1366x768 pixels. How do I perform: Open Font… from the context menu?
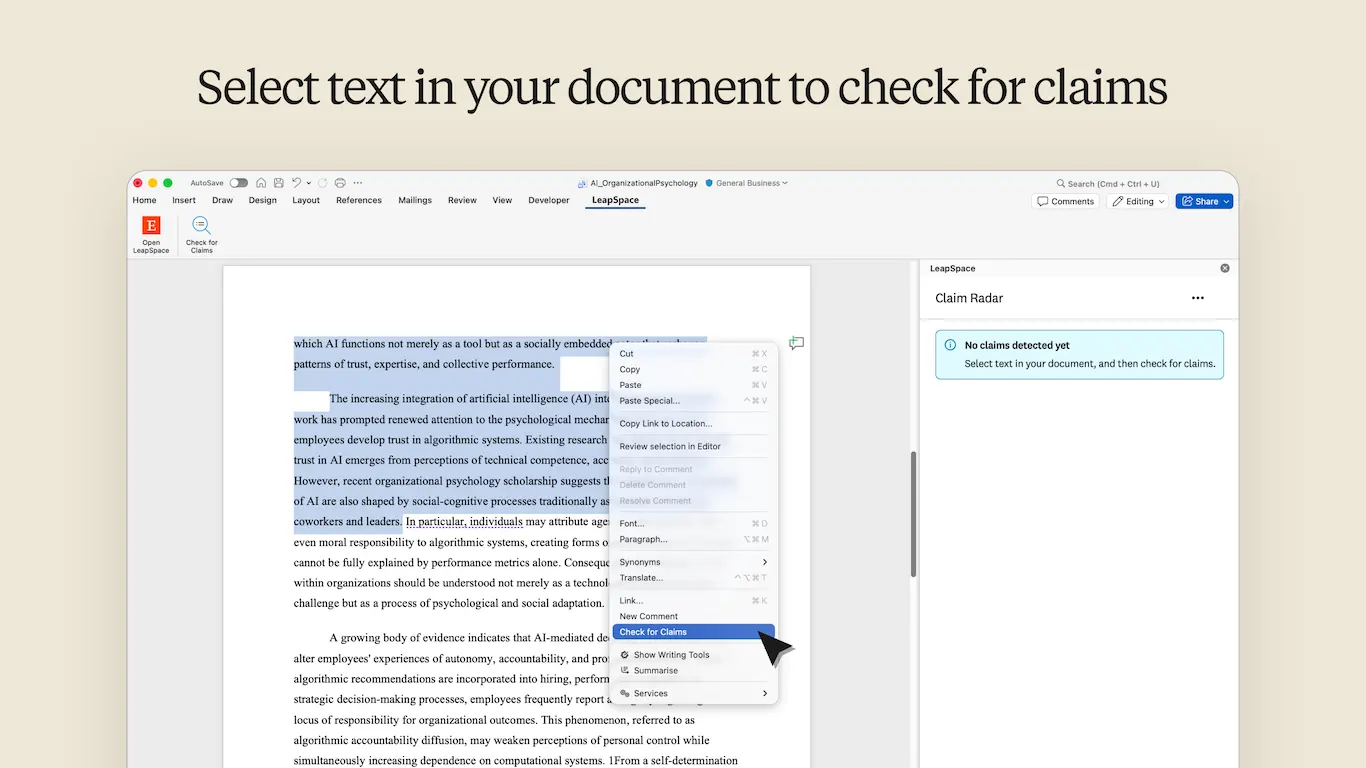[694, 523]
